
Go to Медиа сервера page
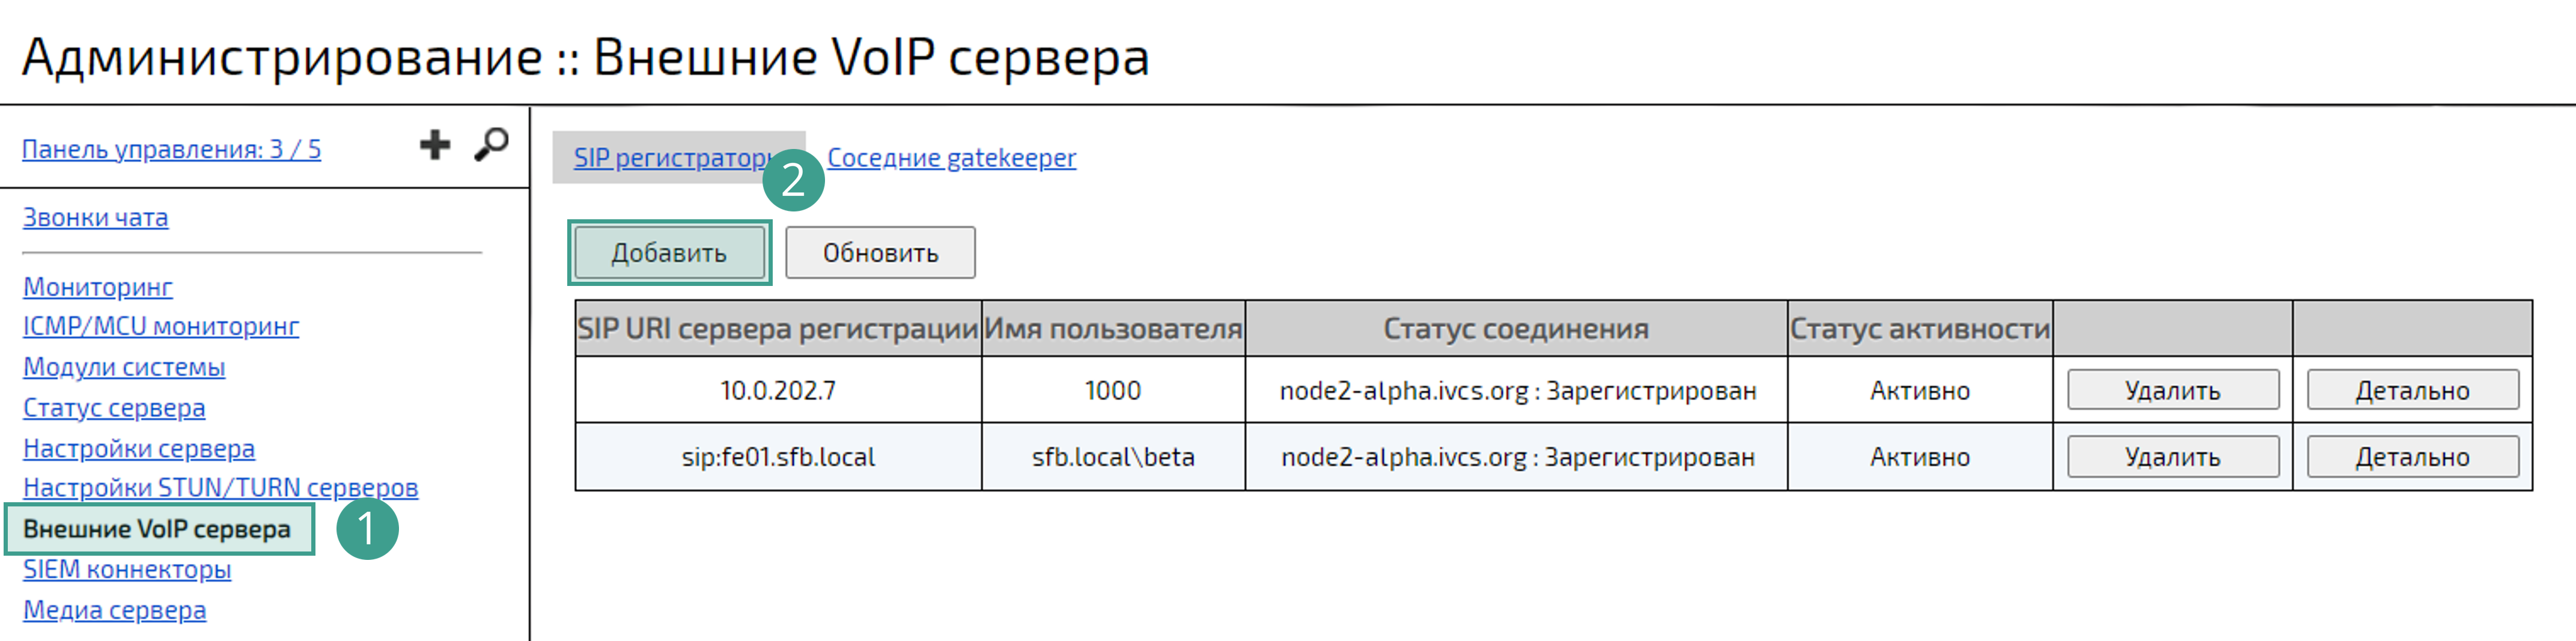tap(114, 610)
